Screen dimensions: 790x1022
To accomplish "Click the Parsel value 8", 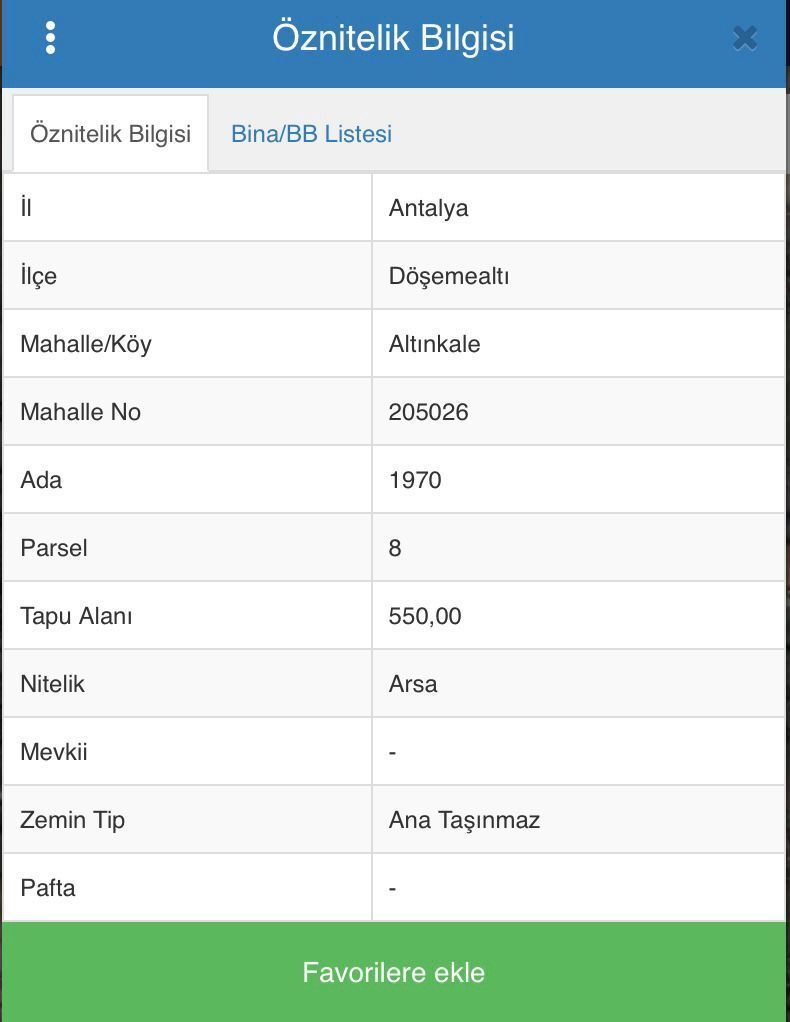I will (x=395, y=548).
